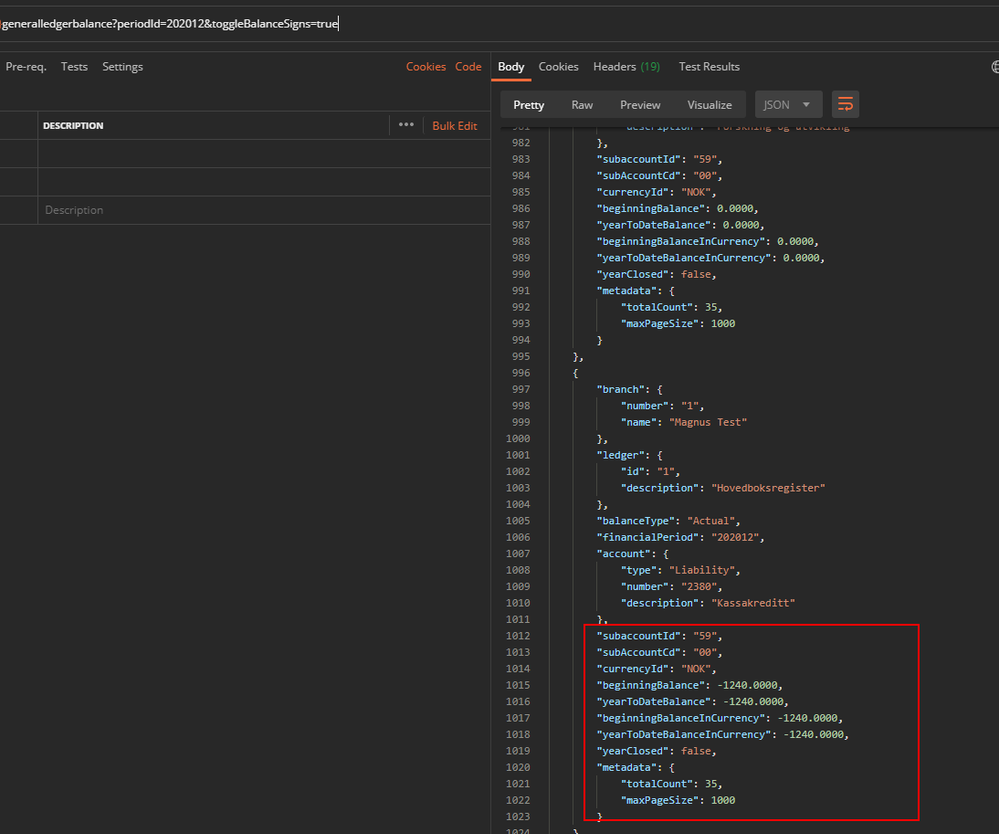Click the orange Code link
This screenshot has height=834, width=999.
click(468, 67)
